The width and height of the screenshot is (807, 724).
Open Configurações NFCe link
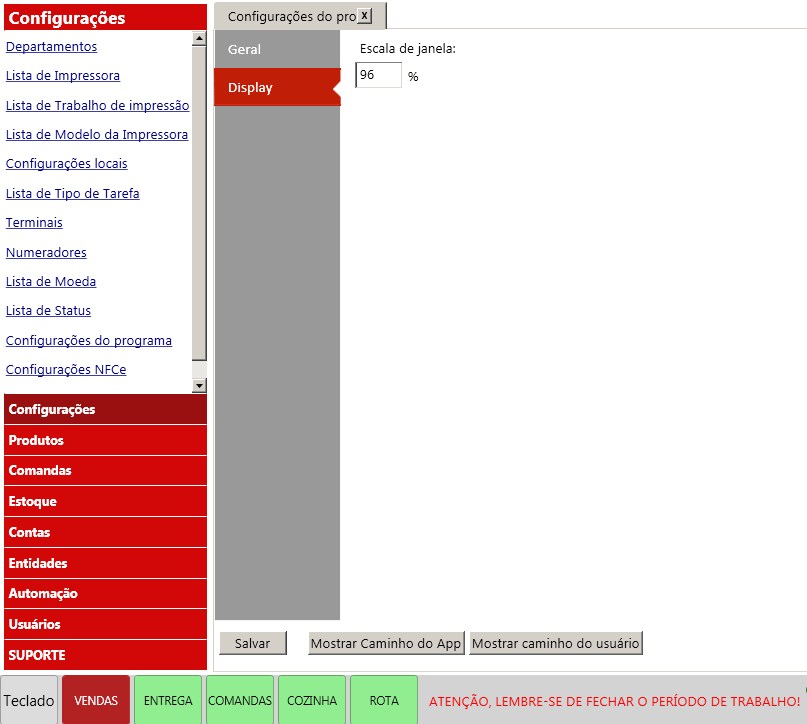tap(66, 369)
